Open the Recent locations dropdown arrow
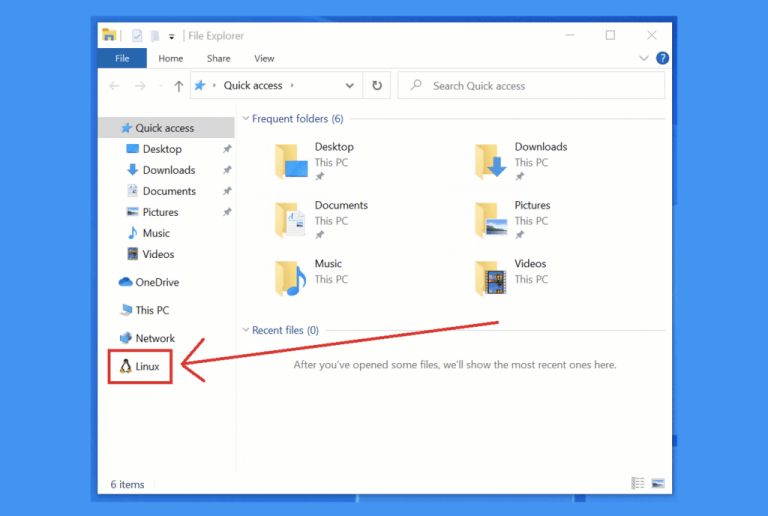Screen dimensions: 768x516 pyautogui.click(x=161, y=87)
